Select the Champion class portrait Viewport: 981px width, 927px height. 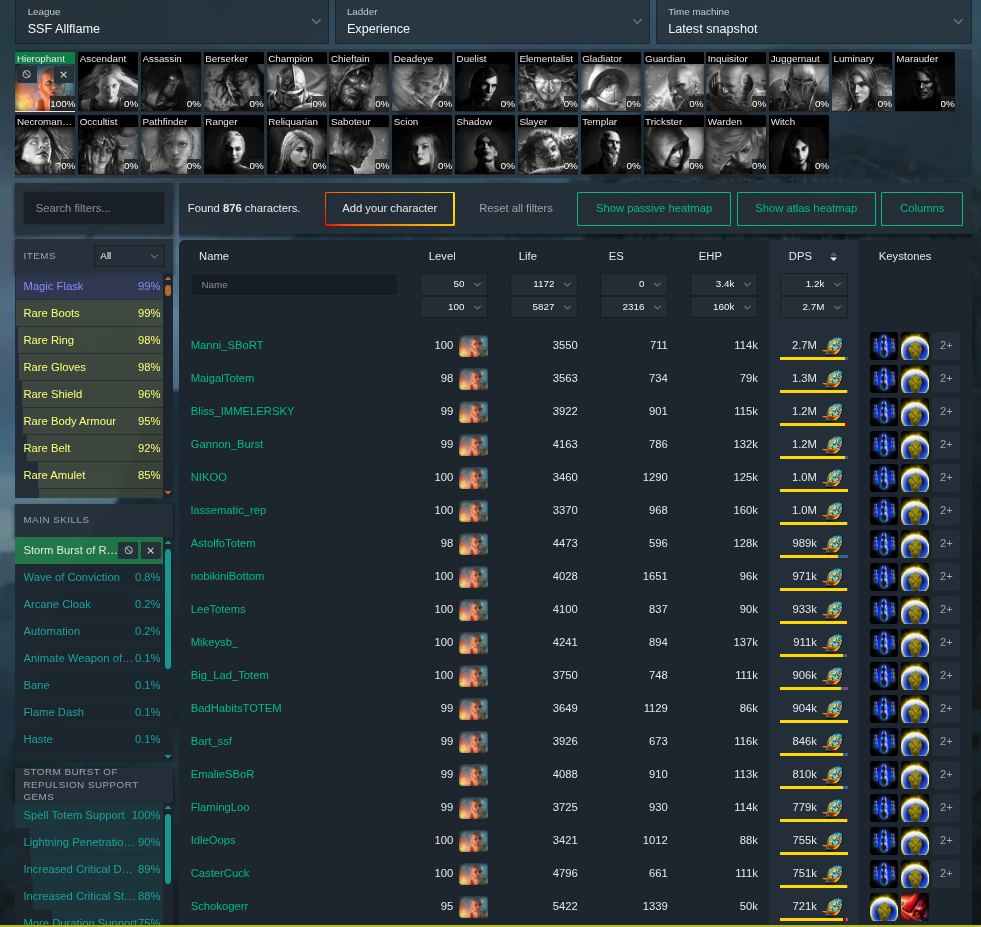297,81
